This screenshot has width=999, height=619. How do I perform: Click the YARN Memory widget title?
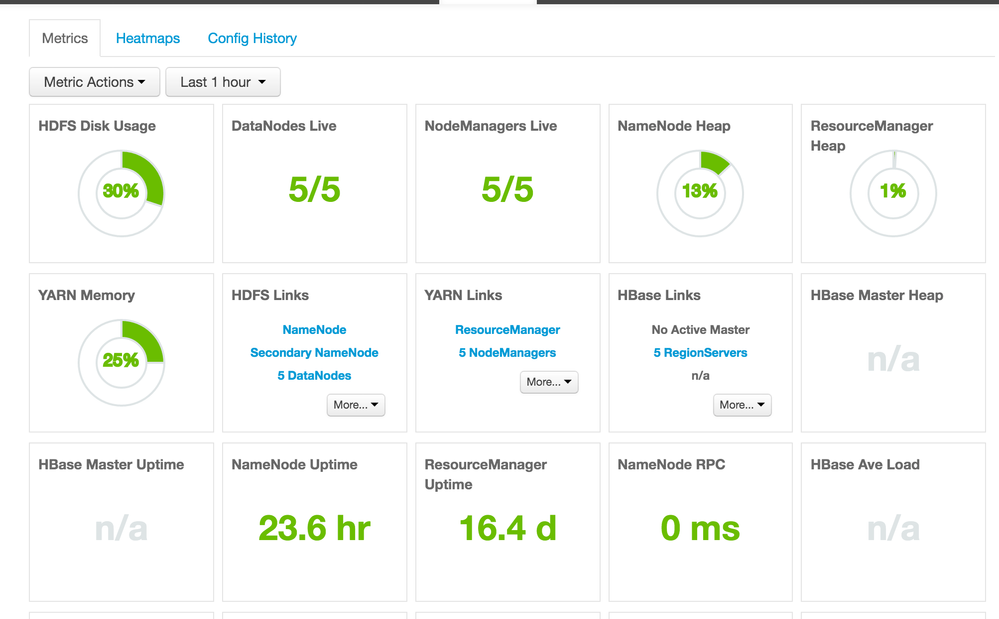(87, 295)
